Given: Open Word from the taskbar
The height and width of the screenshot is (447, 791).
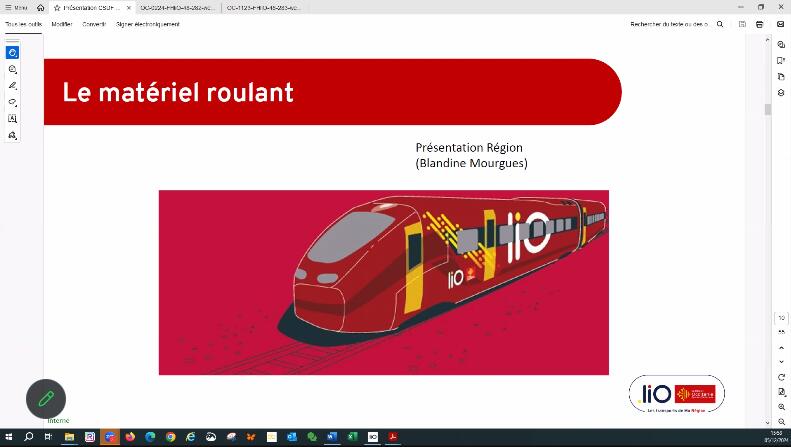Looking at the screenshot, I should [332, 437].
